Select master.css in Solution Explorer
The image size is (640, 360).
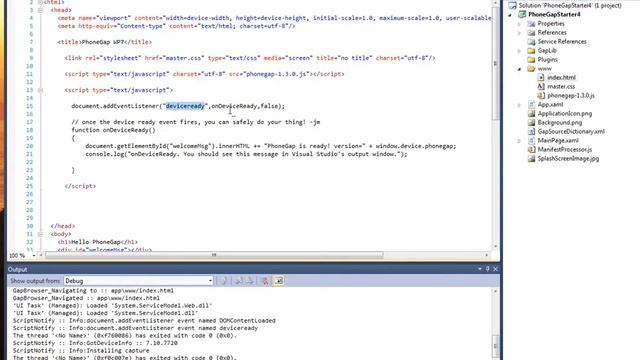click(x=561, y=87)
